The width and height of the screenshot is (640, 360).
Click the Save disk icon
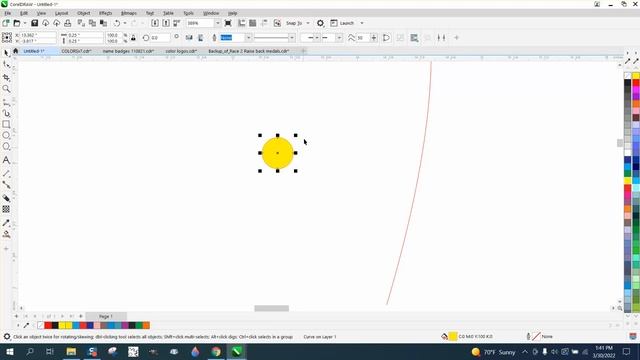point(35,23)
